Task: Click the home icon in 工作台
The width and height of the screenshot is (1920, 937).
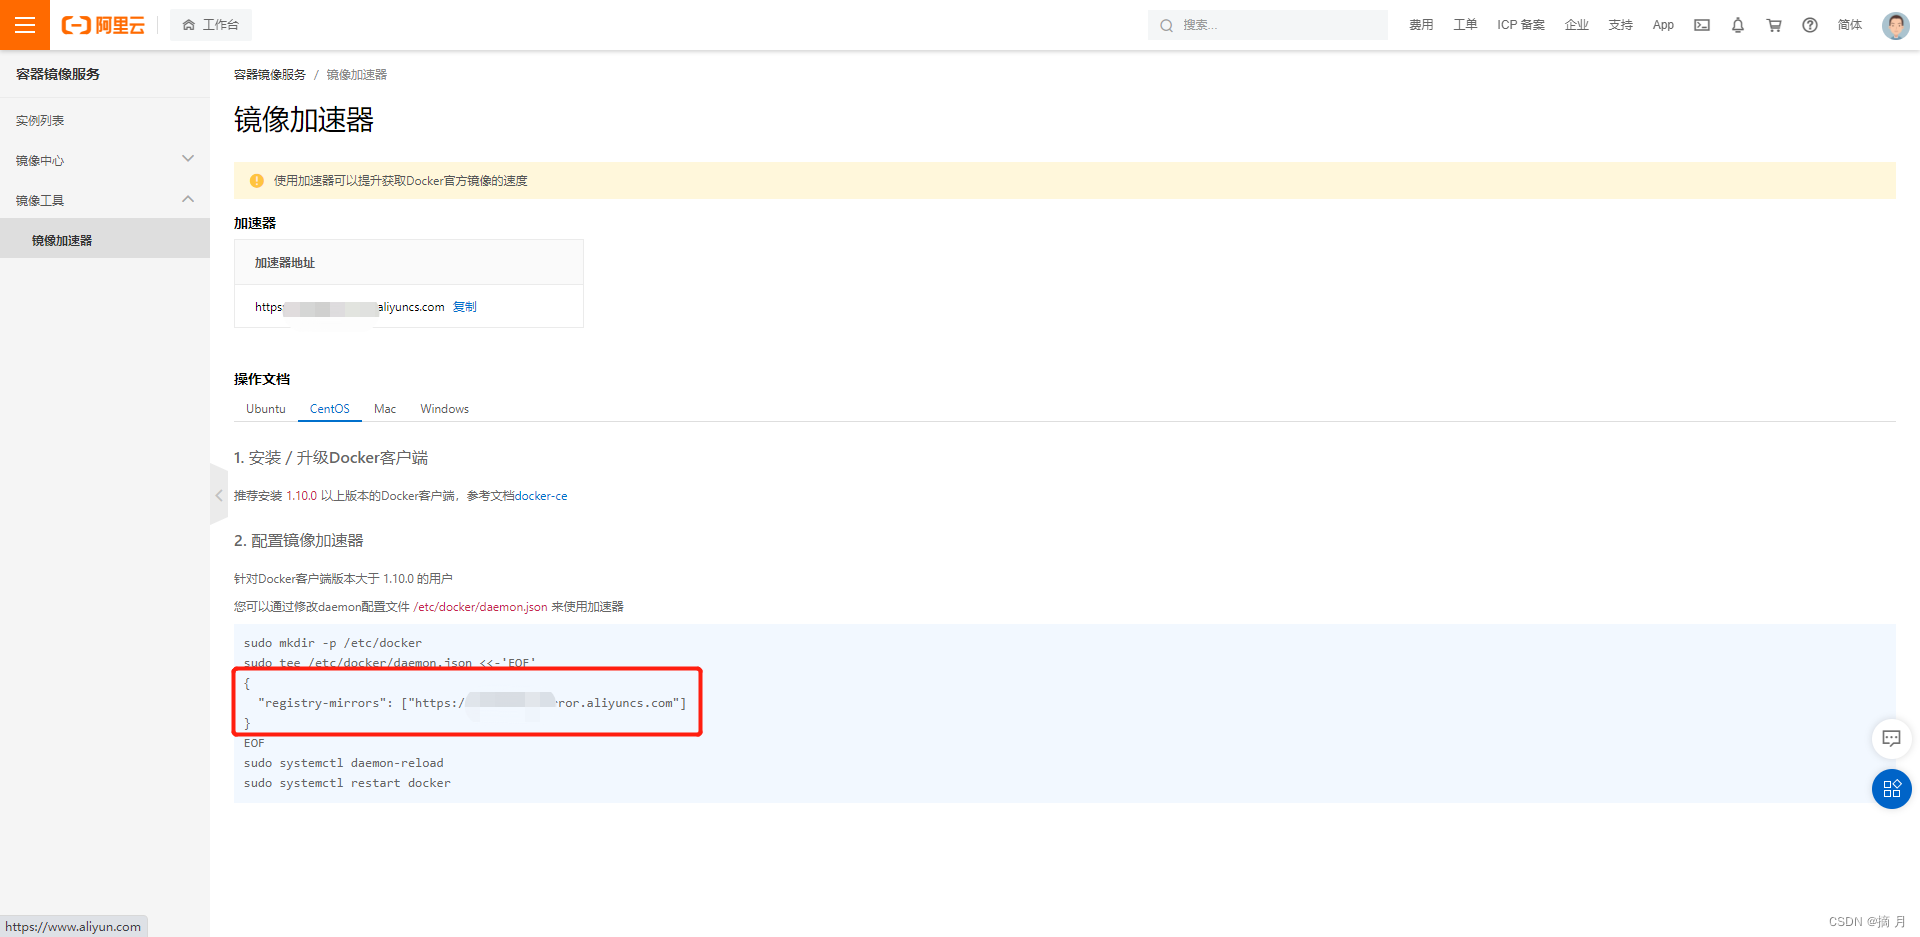Action: point(189,25)
